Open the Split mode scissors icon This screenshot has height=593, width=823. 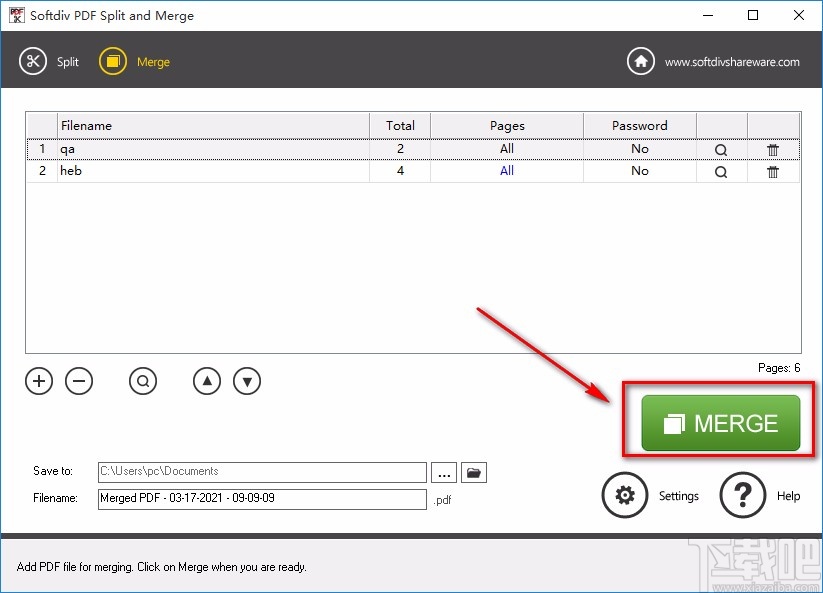tap(33, 61)
